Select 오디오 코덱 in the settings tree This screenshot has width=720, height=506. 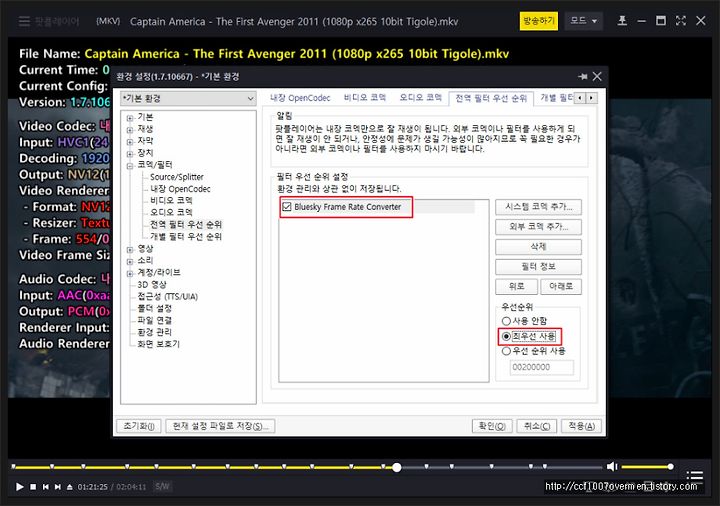[171, 213]
